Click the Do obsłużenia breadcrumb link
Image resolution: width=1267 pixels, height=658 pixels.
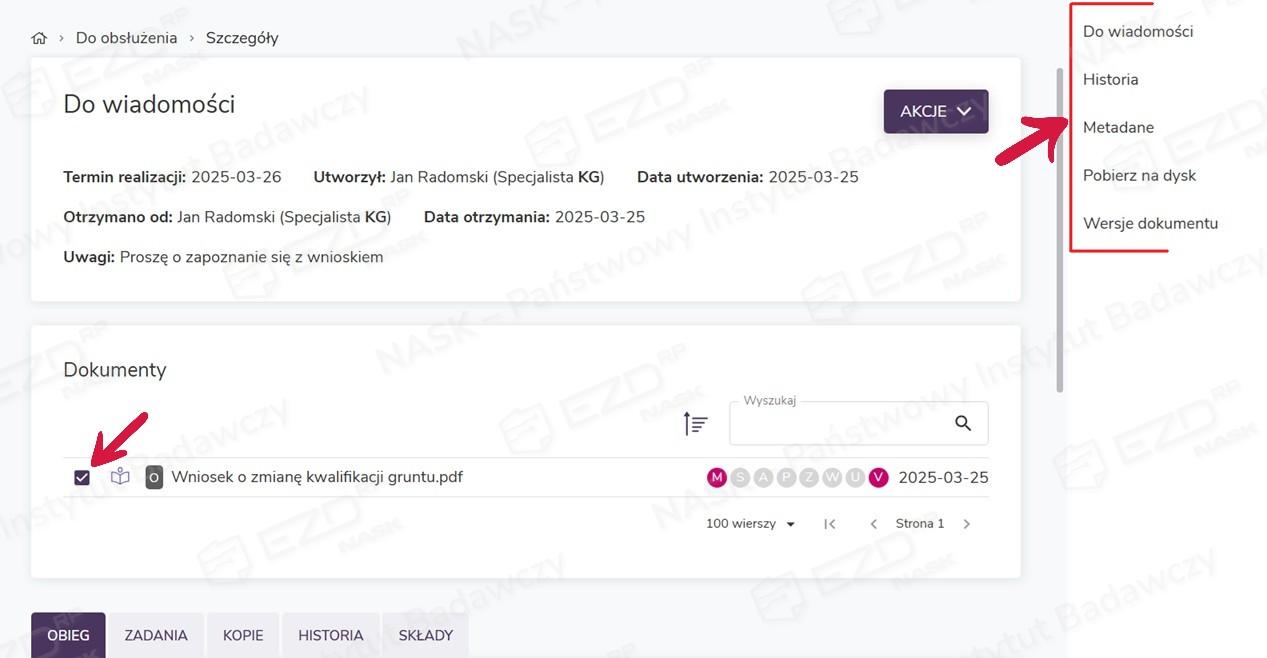tap(126, 38)
